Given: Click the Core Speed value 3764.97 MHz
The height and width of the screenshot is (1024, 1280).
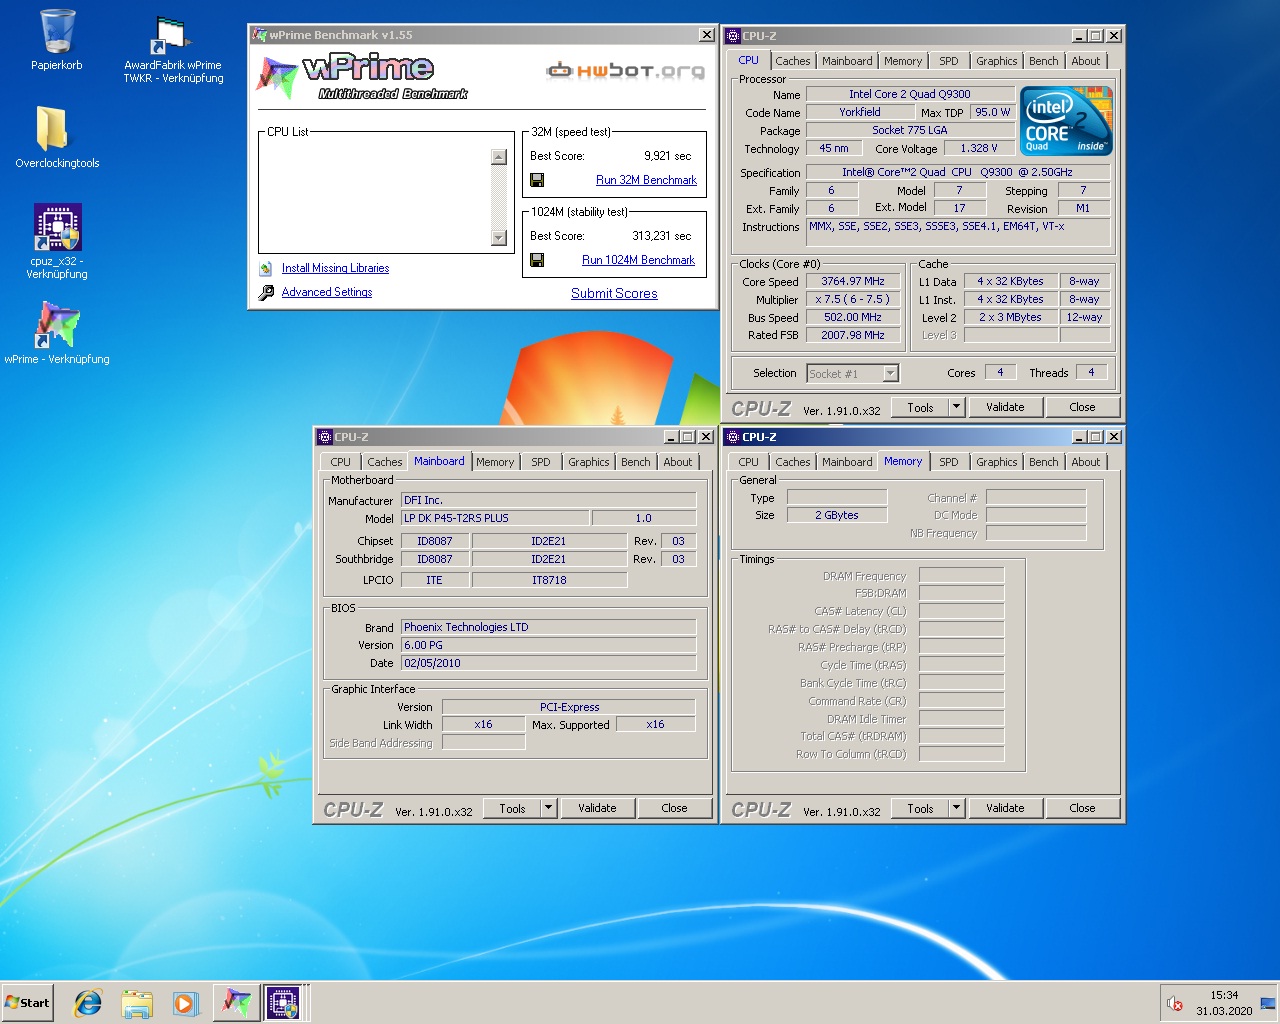Looking at the screenshot, I should click(x=853, y=281).
